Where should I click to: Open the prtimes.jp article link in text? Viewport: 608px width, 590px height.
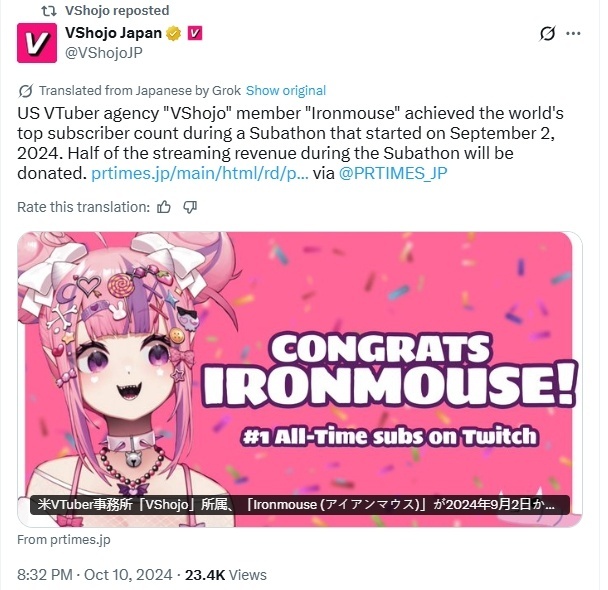(200, 173)
